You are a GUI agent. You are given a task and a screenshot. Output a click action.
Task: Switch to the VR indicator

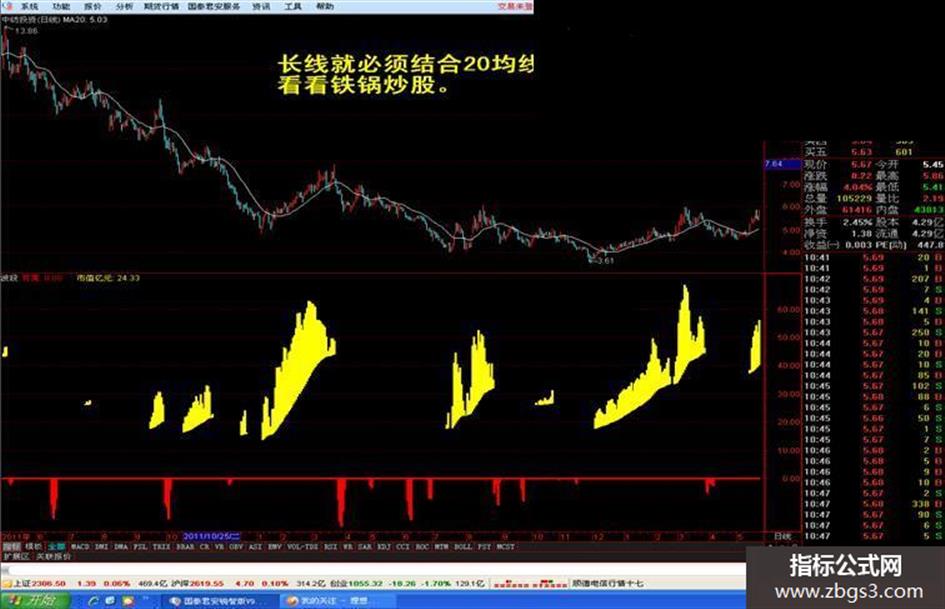coord(219,547)
